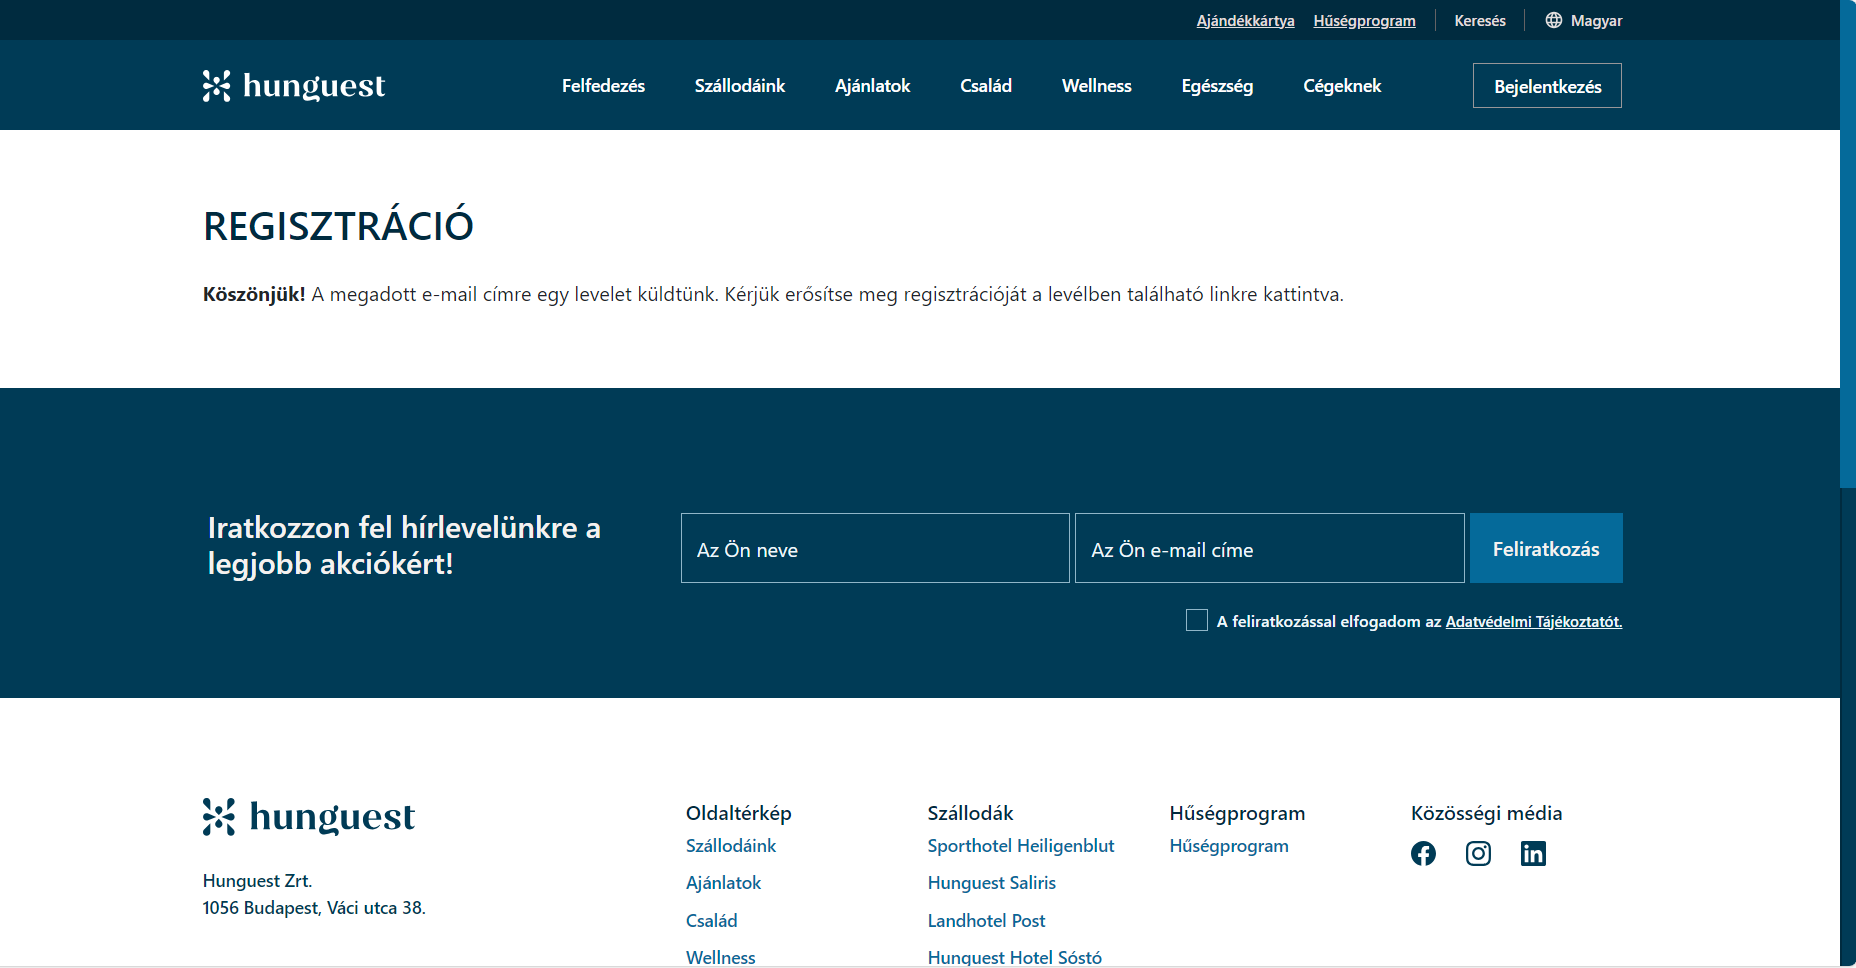Open Hunguest Saliris link
Screen dimensions: 1856x968
coord(991,883)
